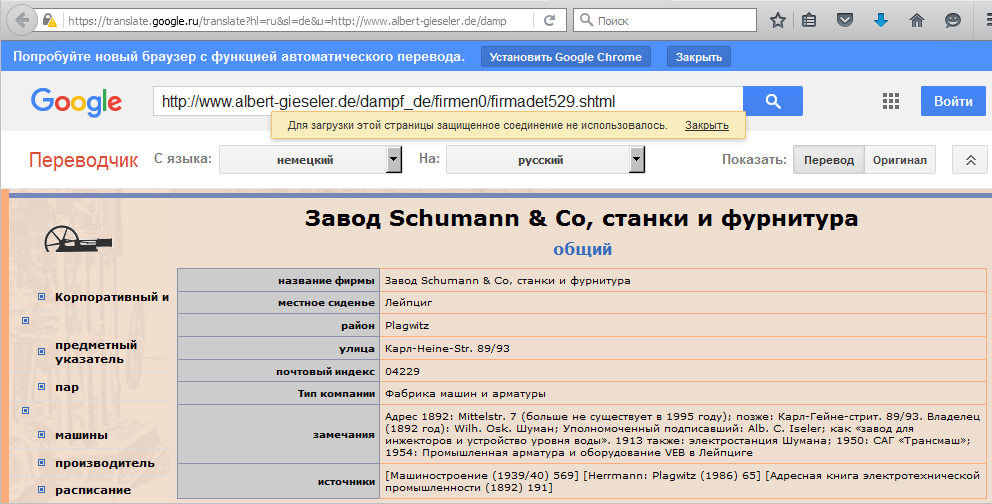Click the bullet icon next to Корпоративный и

tap(42, 297)
